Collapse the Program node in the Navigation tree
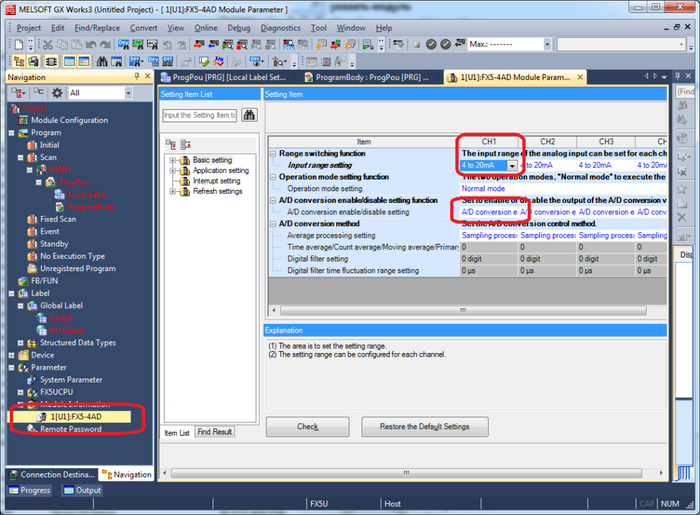700x515 pixels. (12, 132)
